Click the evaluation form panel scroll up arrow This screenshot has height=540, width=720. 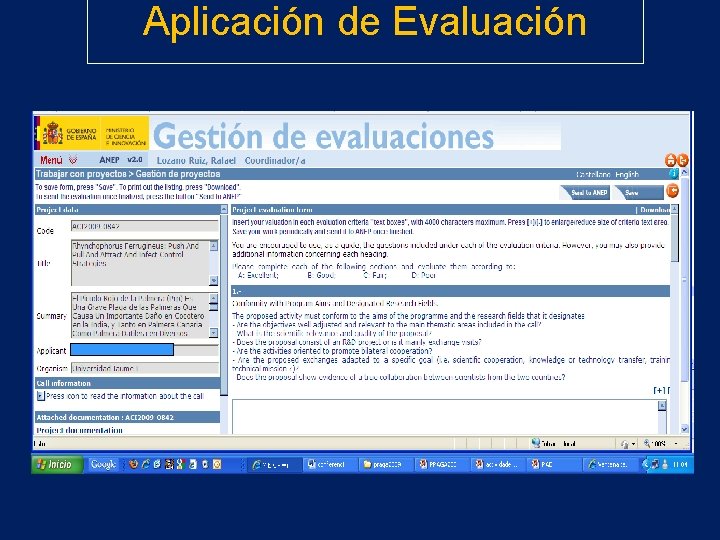coord(674,209)
